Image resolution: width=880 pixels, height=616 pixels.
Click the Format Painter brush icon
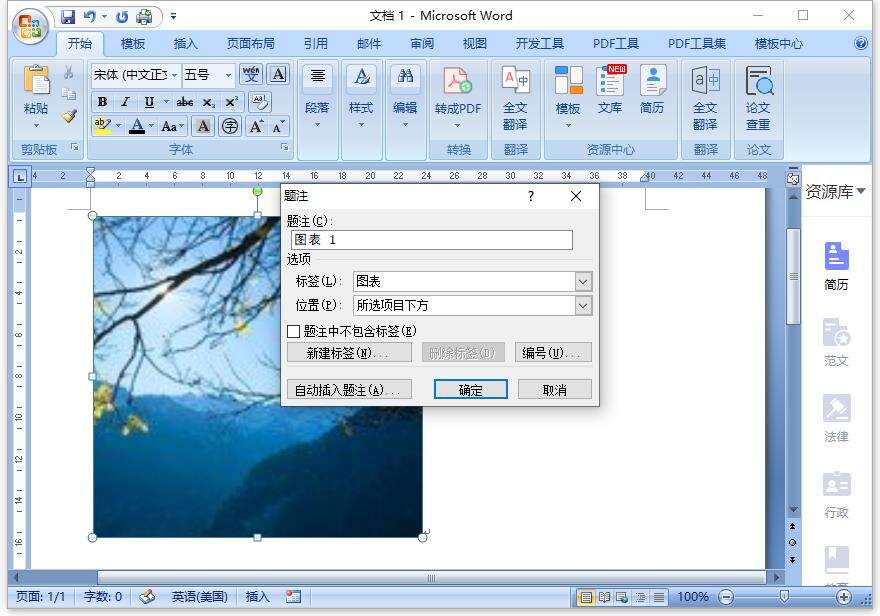pyautogui.click(x=69, y=117)
